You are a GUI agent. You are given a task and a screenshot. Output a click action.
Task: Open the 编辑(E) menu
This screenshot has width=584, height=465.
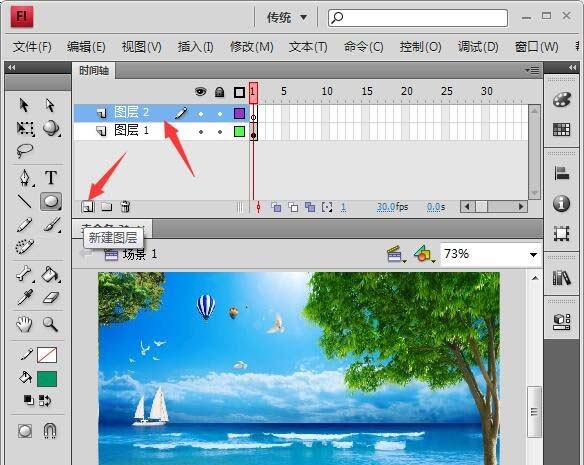click(x=86, y=47)
